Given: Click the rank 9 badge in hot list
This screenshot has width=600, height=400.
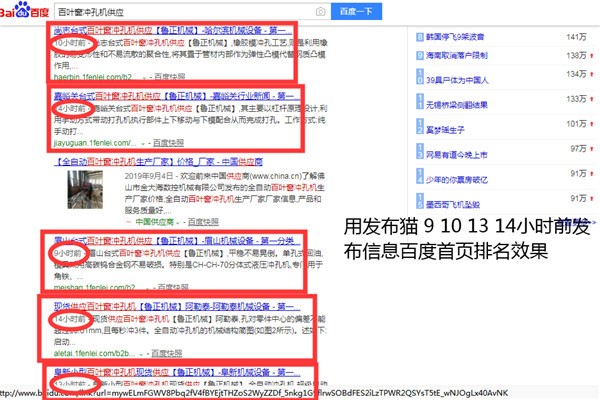Looking at the screenshot, I should [x=420, y=56].
